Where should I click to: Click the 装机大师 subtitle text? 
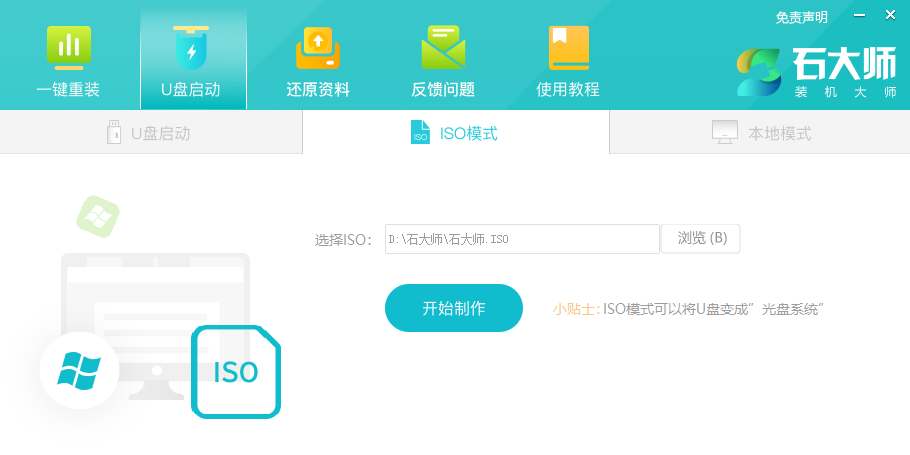846,92
